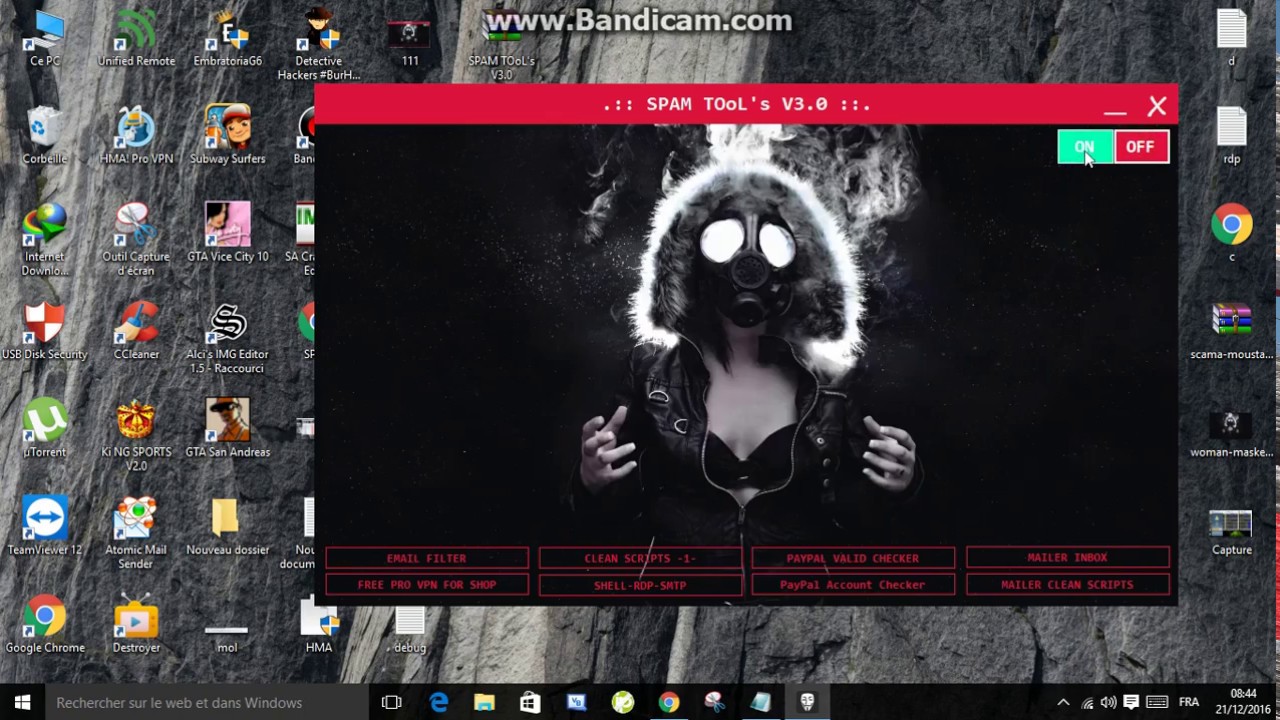Switch the SPAM TOoL's OFF toggle

click(x=1140, y=147)
